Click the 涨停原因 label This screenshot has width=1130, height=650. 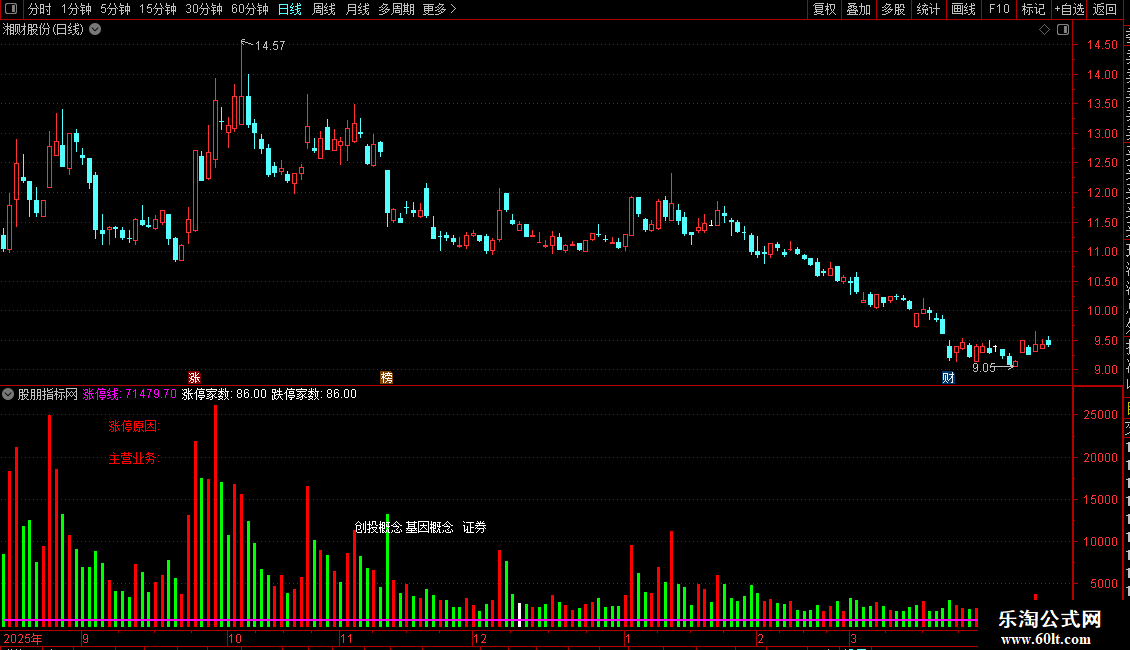pos(134,427)
